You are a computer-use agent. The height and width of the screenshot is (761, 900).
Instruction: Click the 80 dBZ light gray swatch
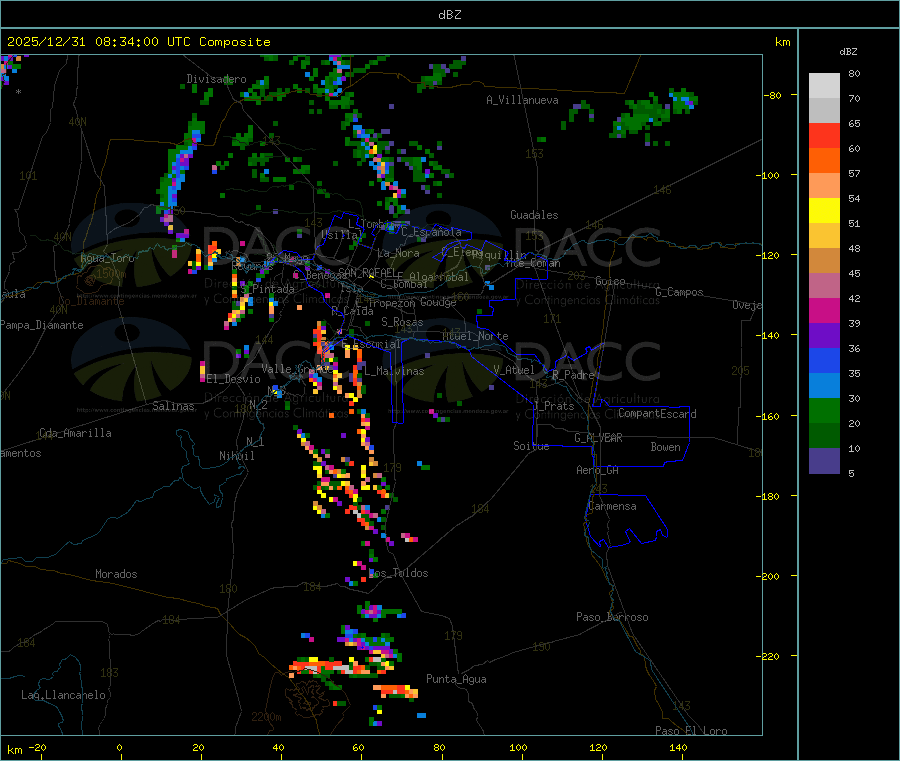(x=824, y=86)
